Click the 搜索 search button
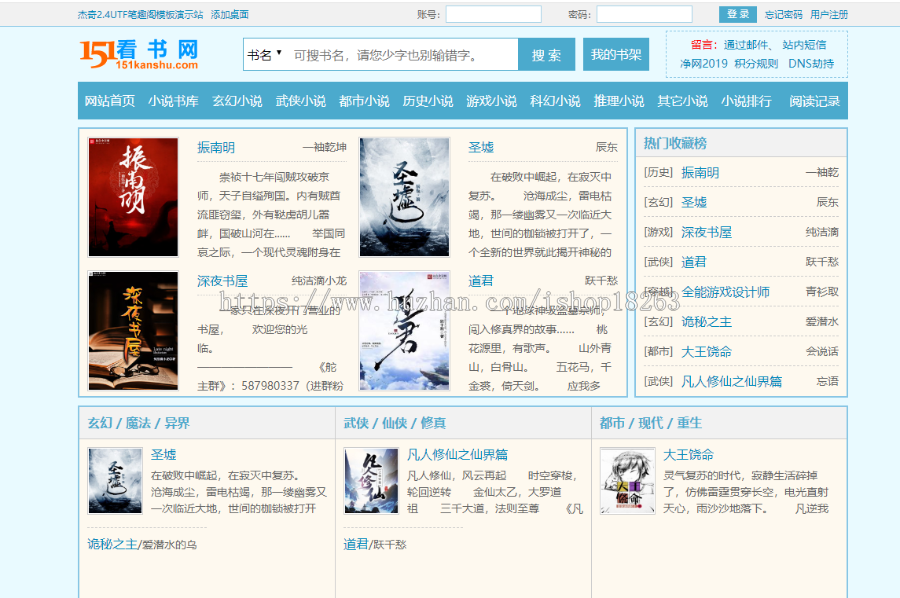Image resolution: width=900 pixels, height=598 pixels. 546,54
